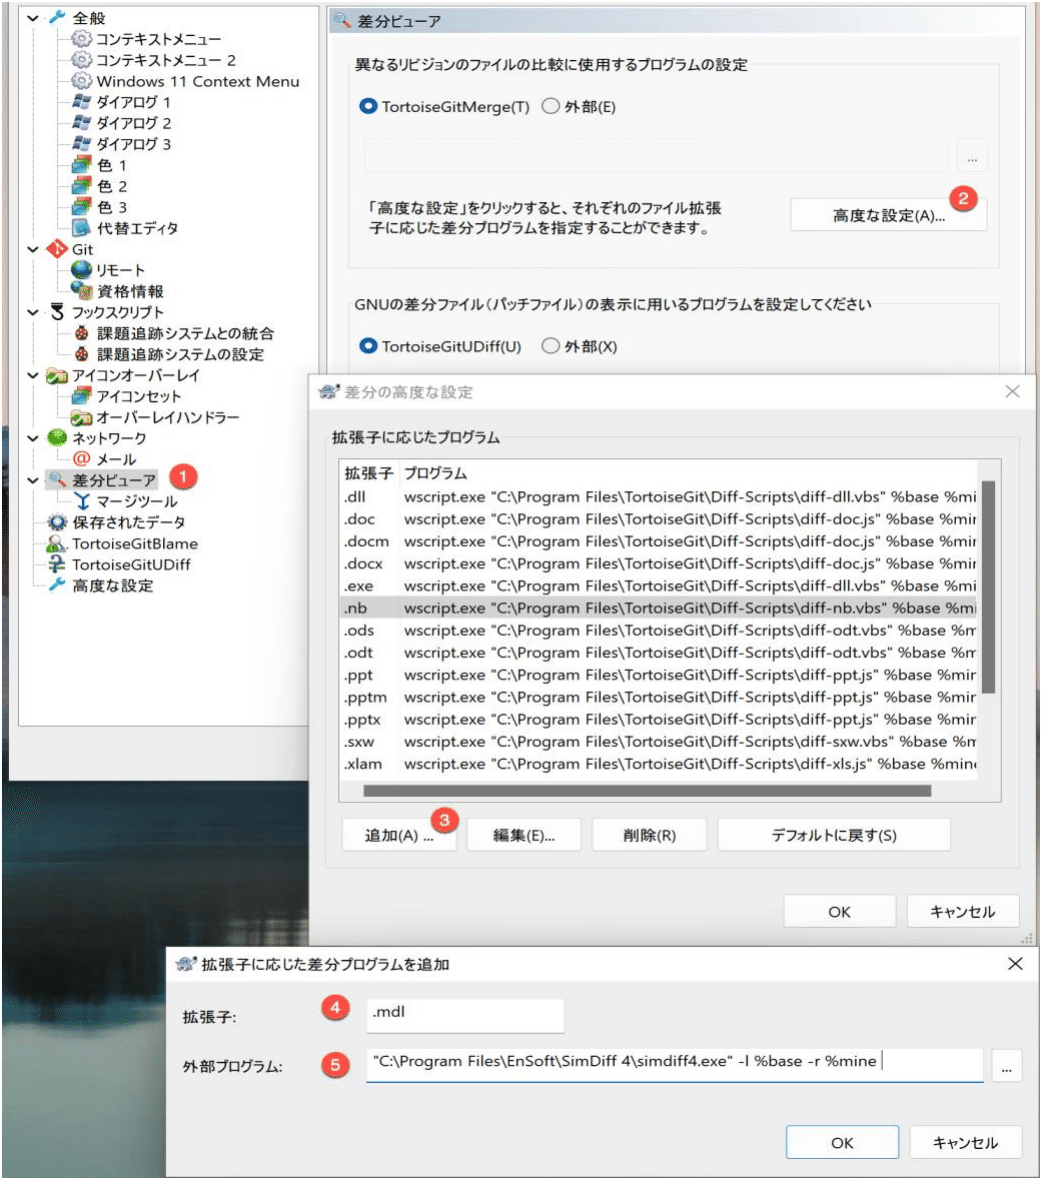This screenshot has height=1180, width=1043.
Task: Select the .nb row in list
Action: 658,607
